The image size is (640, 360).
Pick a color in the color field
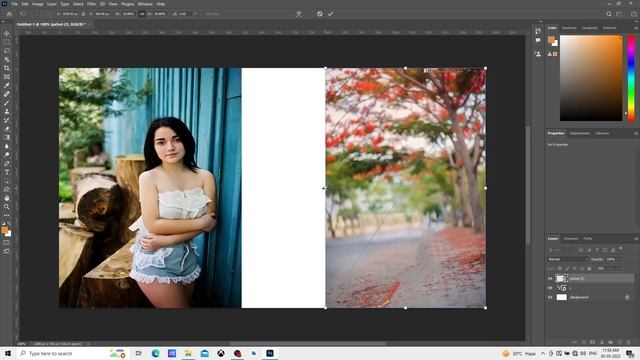[591, 78]
